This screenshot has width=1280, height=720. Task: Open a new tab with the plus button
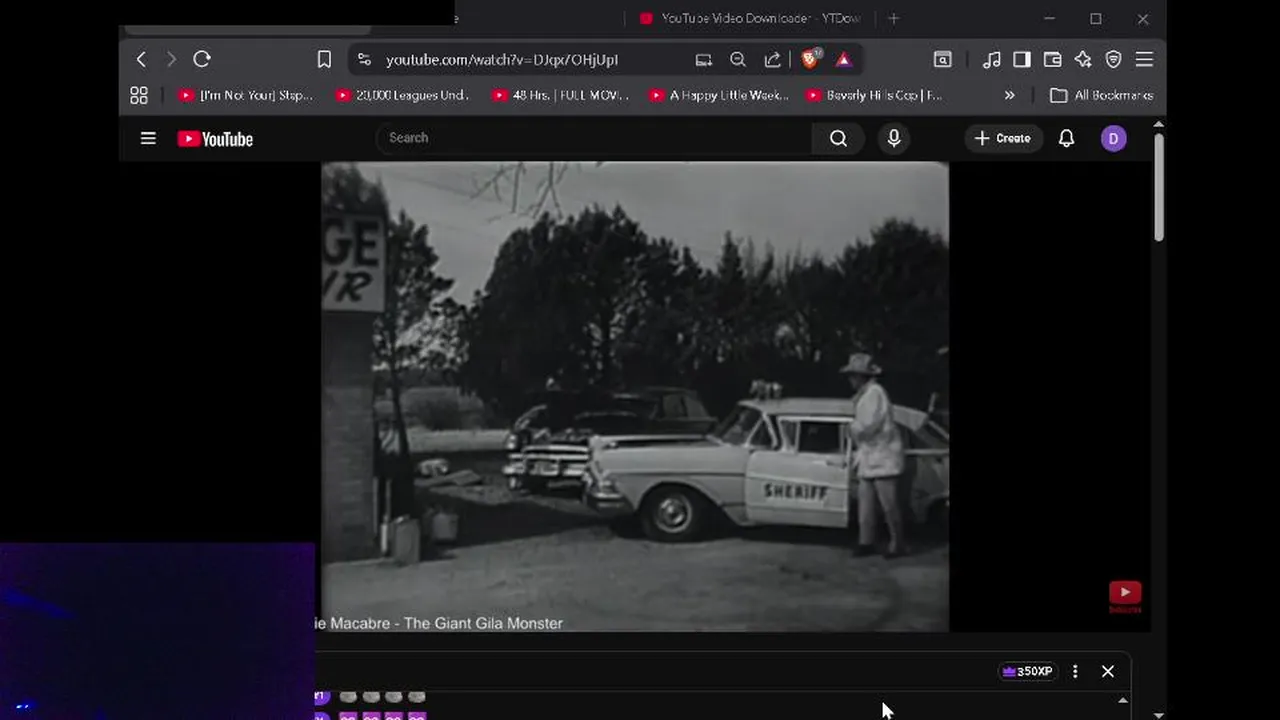click(893, 18)
